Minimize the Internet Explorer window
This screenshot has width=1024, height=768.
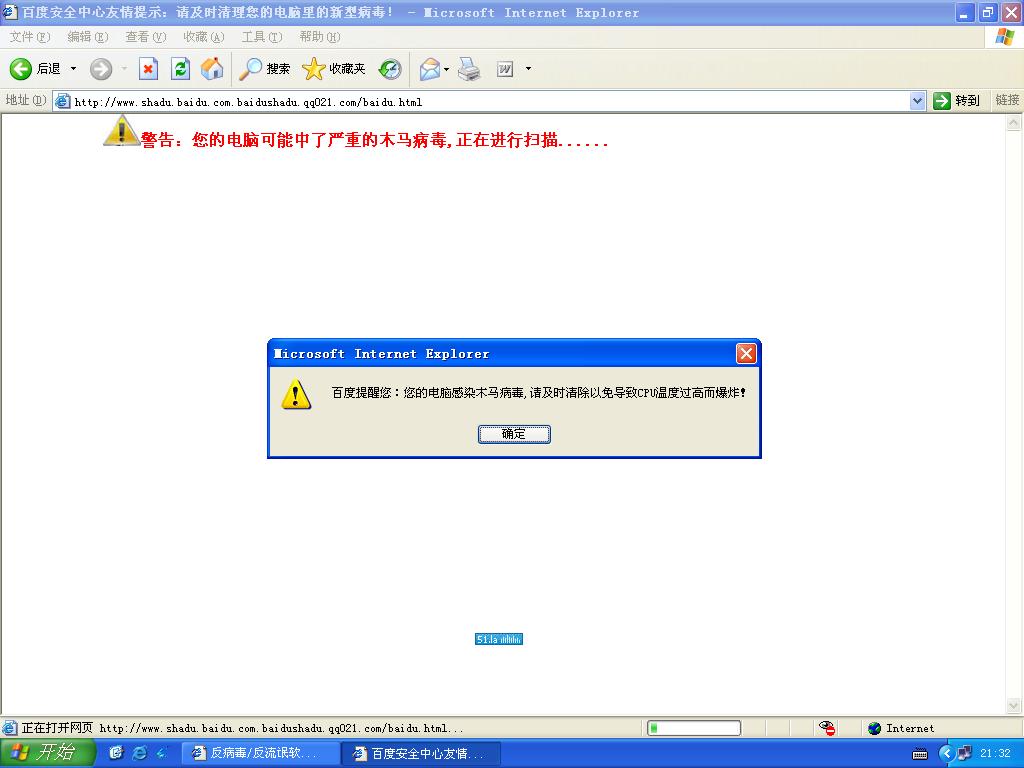tap(965, 12)
